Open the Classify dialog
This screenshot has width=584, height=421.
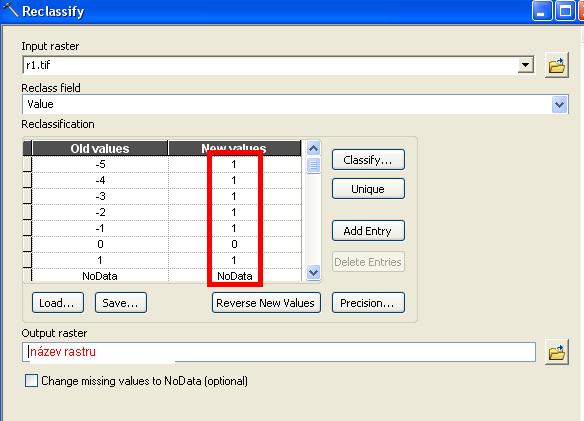(x=368, y=160)
